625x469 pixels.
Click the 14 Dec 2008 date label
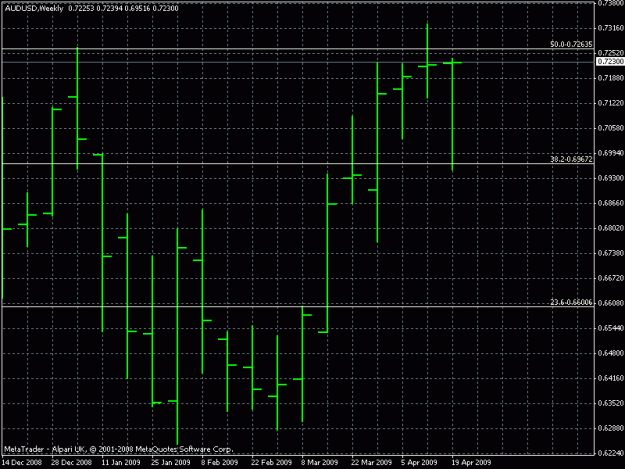pyautogui.click(x=22, y=462)
